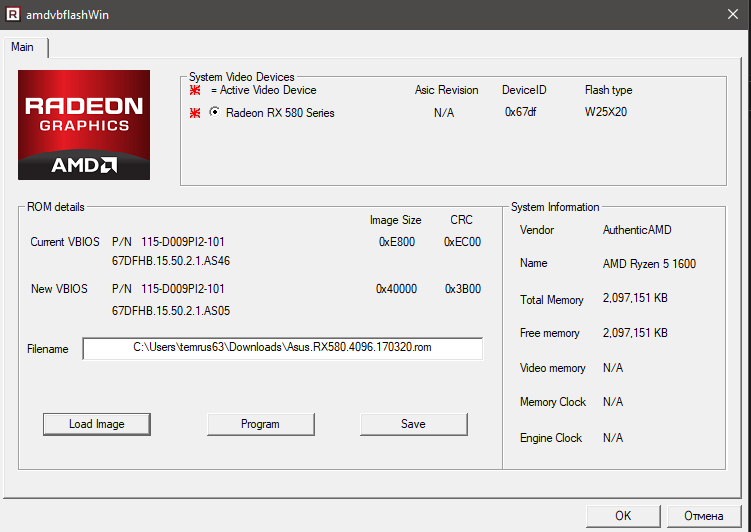Click the amdvbflashWin title bar app icon
This screenshot has height=532, width=751.
pos(12,14)
